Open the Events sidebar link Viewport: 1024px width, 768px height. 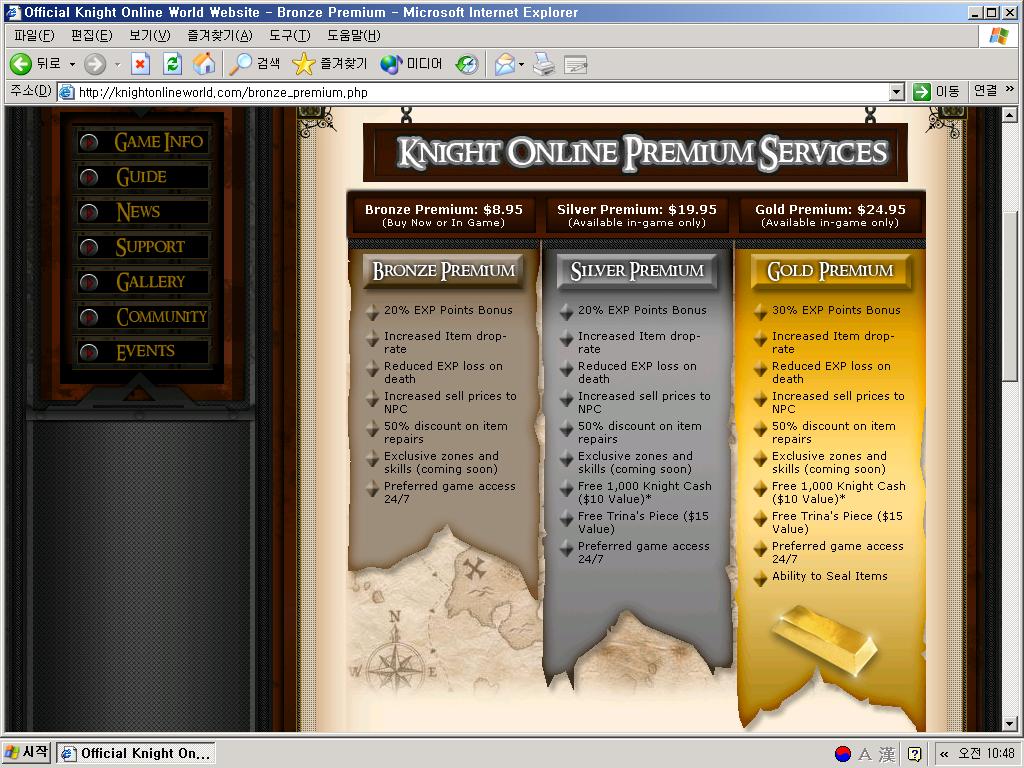142,351
